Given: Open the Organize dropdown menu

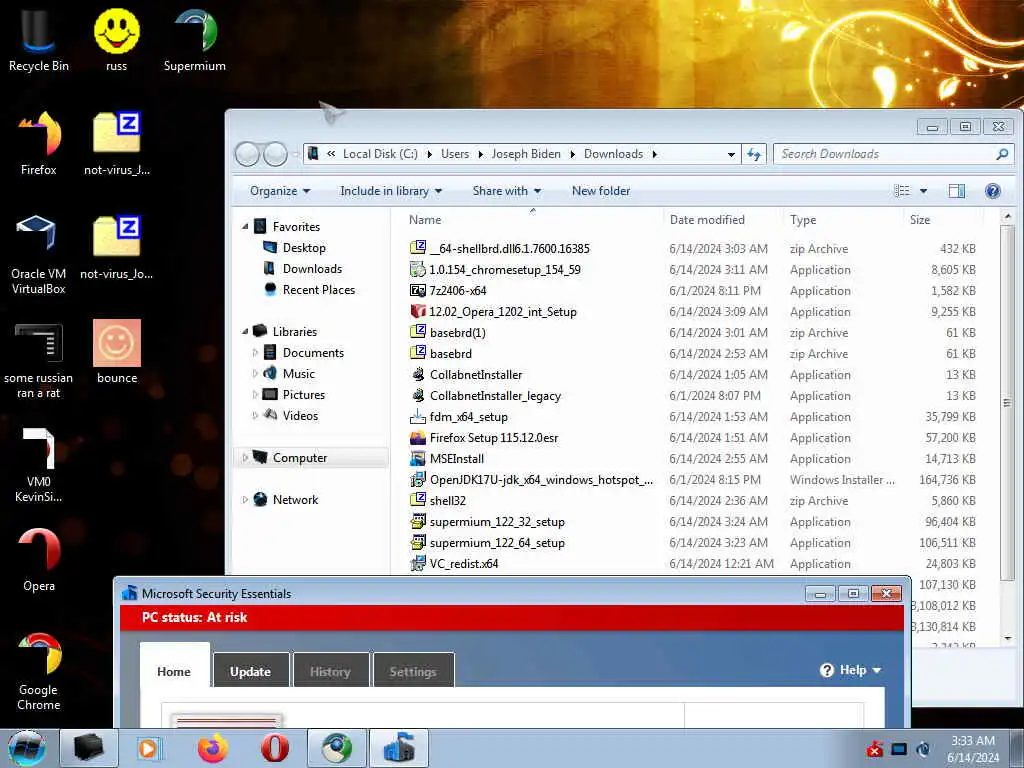Looking at the screenshot, I should pos(280,191).
